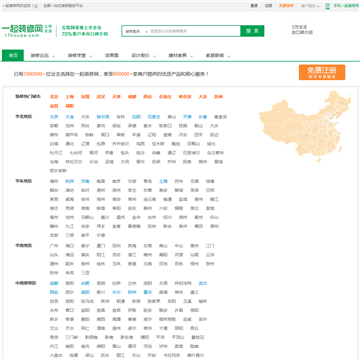Choose 呼和浩特 in the 中西部地区 list
This screenshot has width=360, height=360.
click(183, 283)
